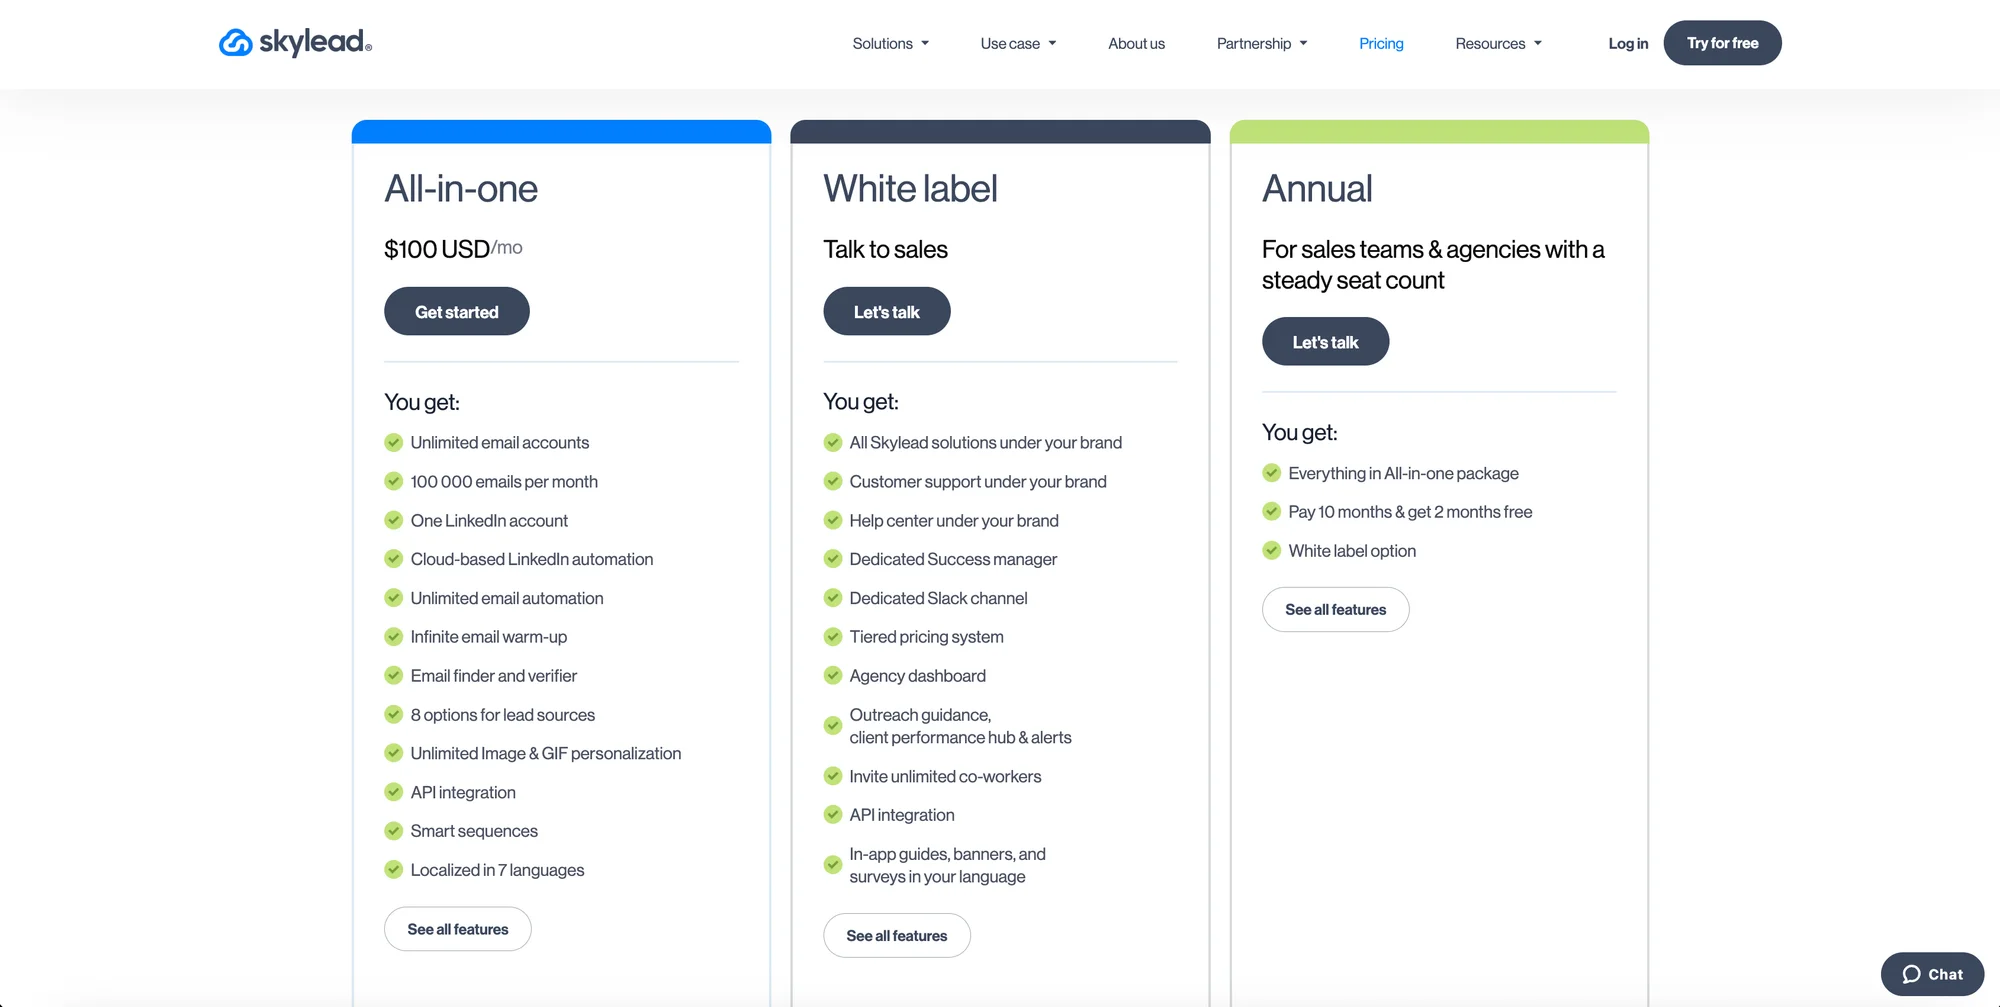Click checkmark beside White label option
The height and width of the screenshot is (1007, 2000).
(x=1272, y=550)
